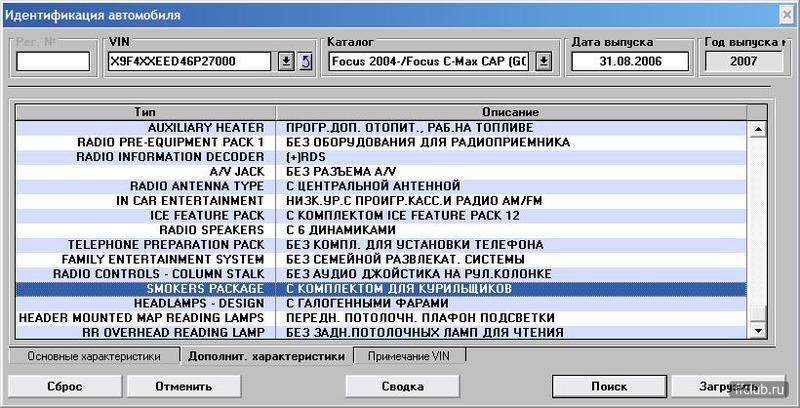The image size is (800, 408).
Task: Click the Загрузить button
Action: click(x=728, y=386)
